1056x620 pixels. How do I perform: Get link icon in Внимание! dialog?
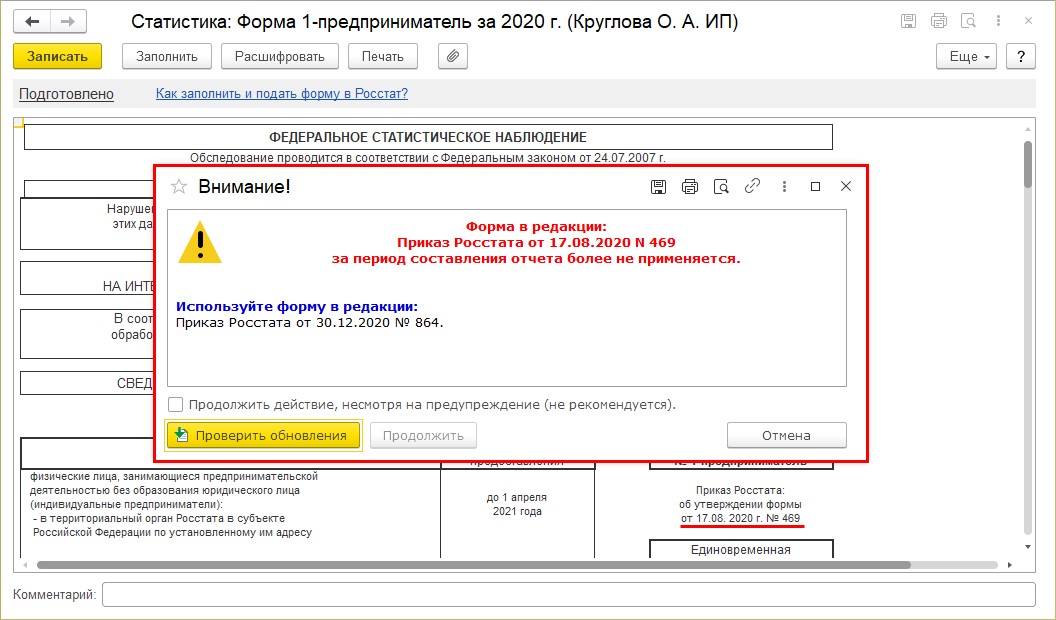[752, 186]
